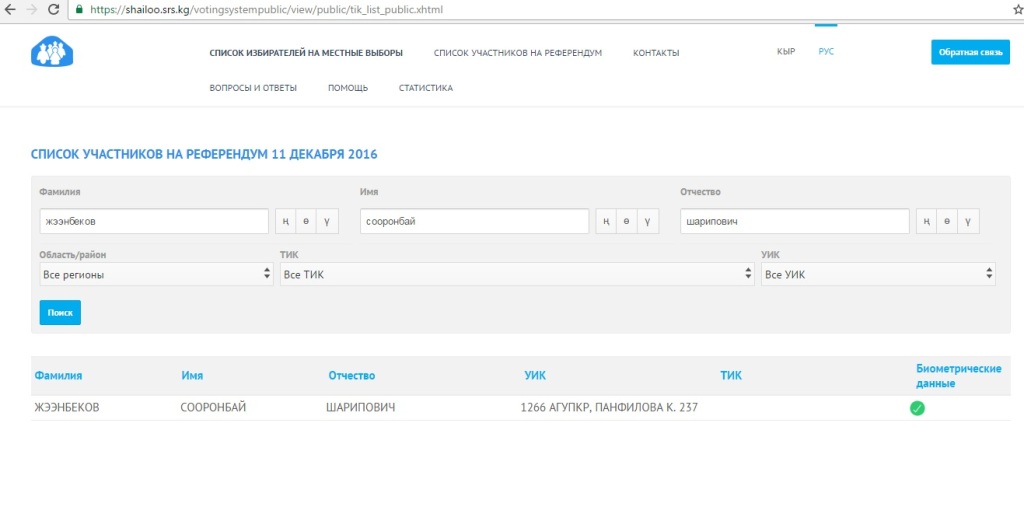The image size is (1024, 514).
Task: Select РУС language option
Action: click(x=826, y=52)
